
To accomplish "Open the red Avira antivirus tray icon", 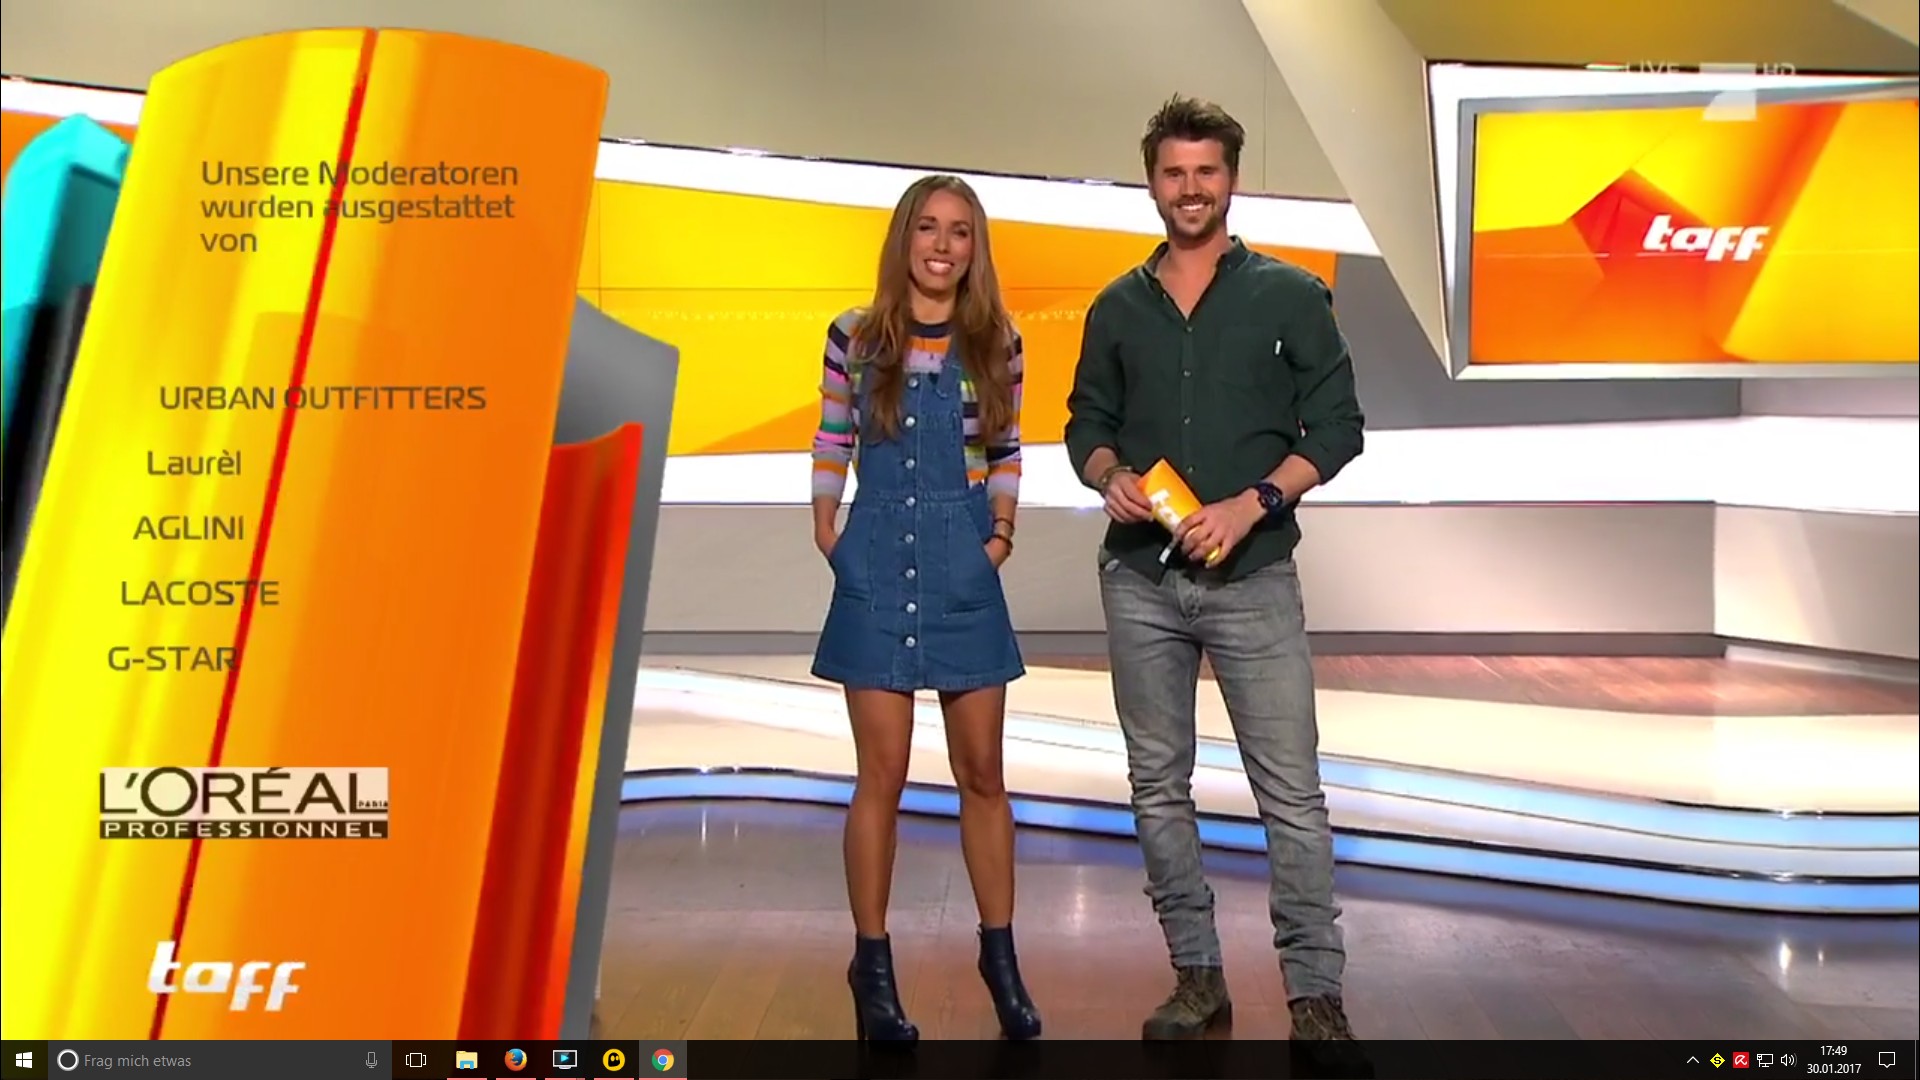I will click(x=1741, y=1060).
